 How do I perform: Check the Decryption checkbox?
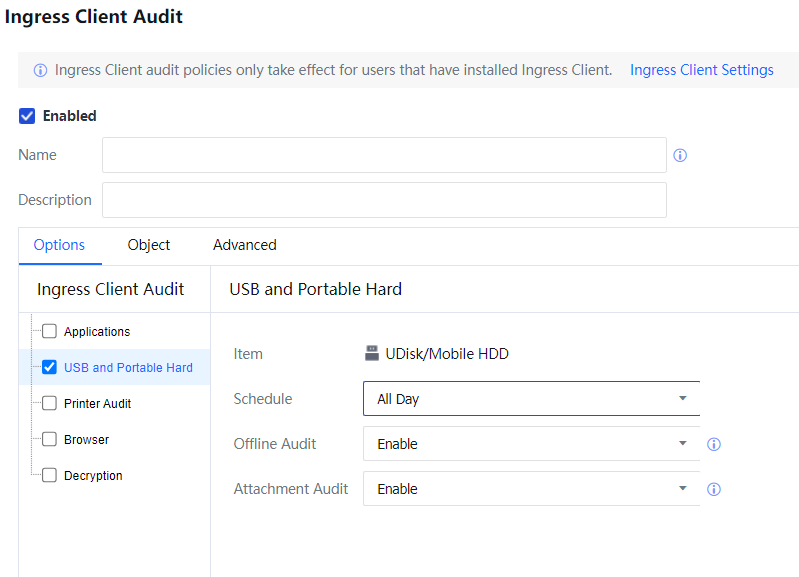(x=49, y=475)
